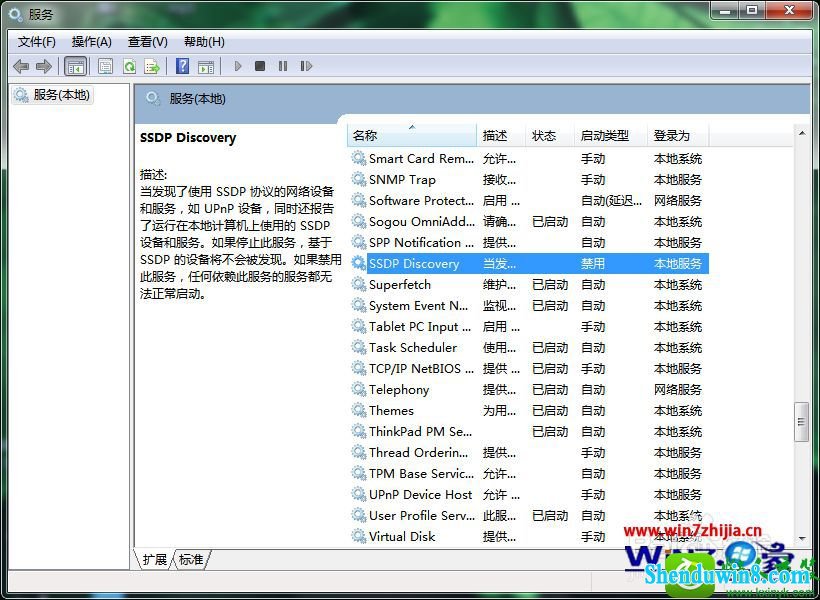Click the gear icon beside Task Scheduler
Viewport: 820px width, 600px height.
click(x=359, y=347)
